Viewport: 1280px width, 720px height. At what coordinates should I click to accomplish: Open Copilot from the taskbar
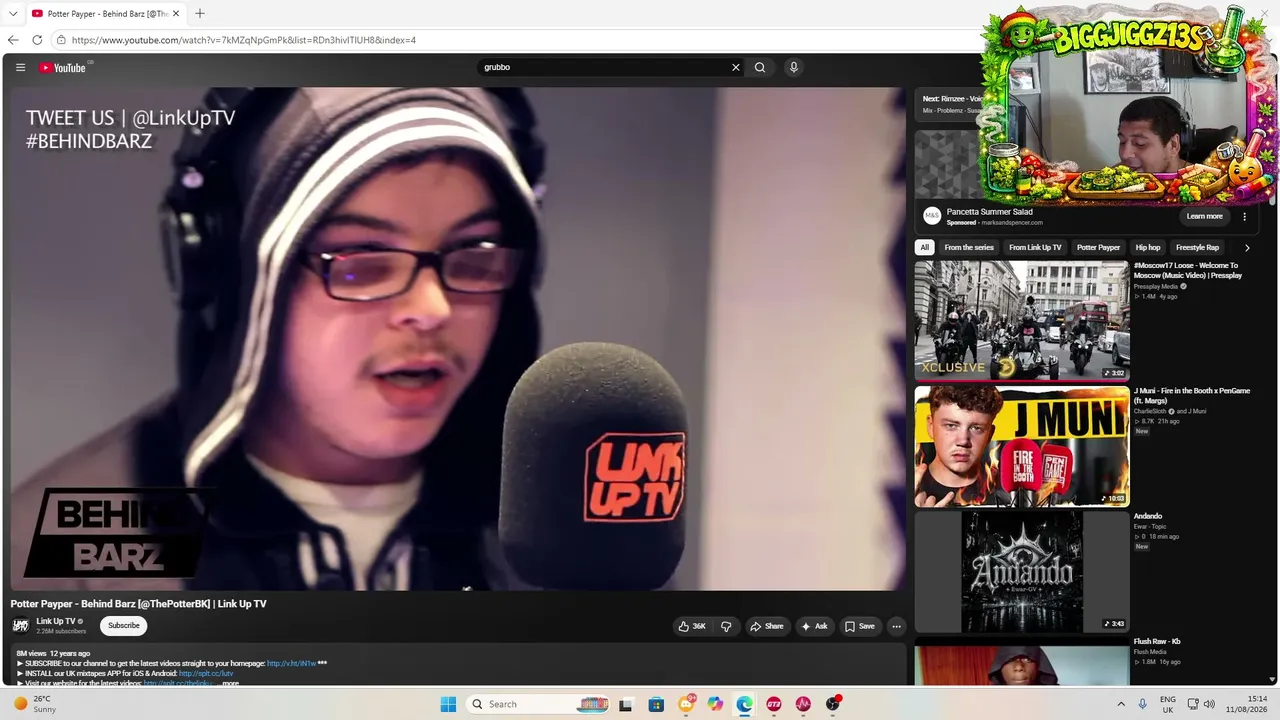pyautogui.click(x=715, y=704)
